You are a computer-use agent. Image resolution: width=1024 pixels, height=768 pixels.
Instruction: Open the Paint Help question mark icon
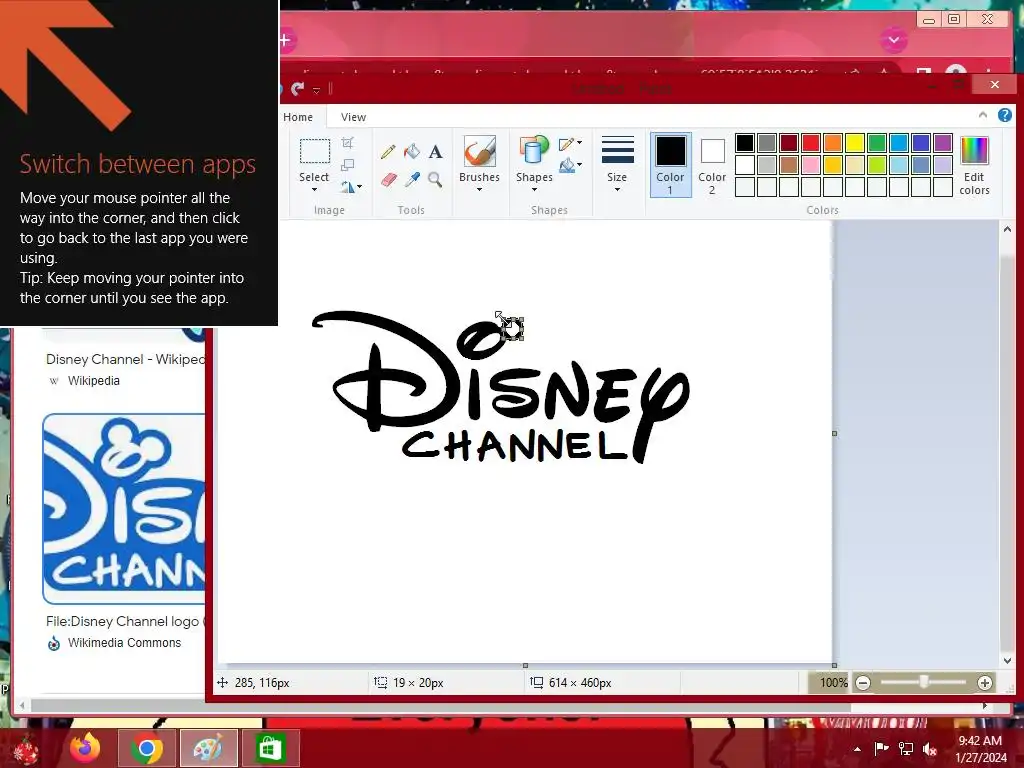click(x=1004, y=116)
